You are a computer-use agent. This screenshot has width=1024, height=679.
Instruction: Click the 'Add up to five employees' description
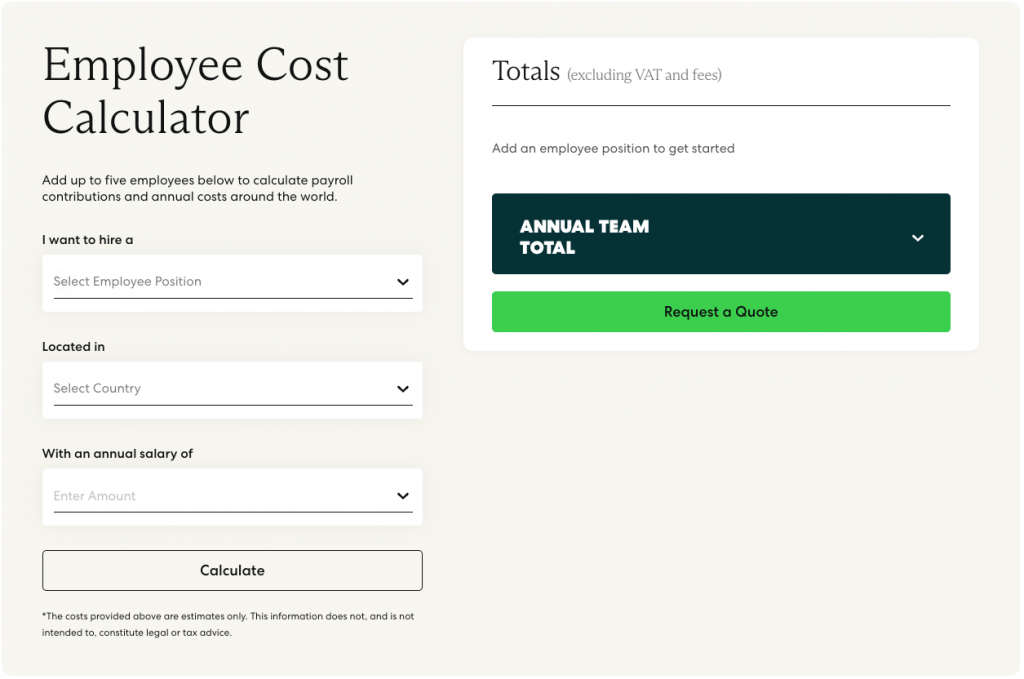point(197,188)
